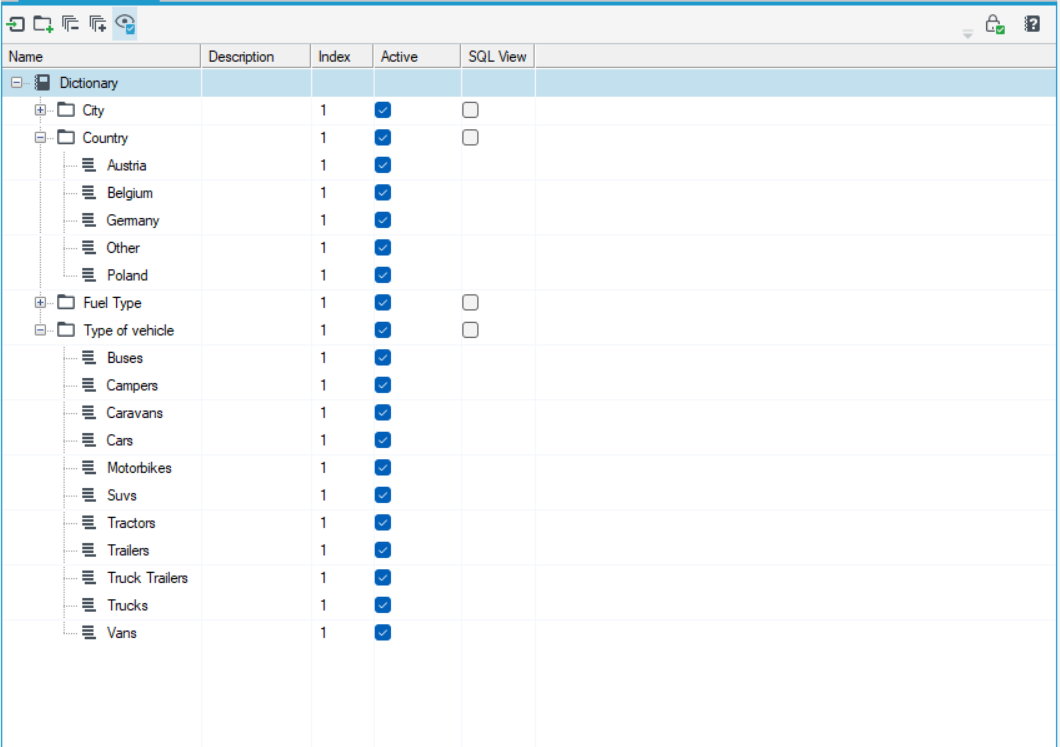Sort by the Index column header
1060x747 pixels.
342,56
